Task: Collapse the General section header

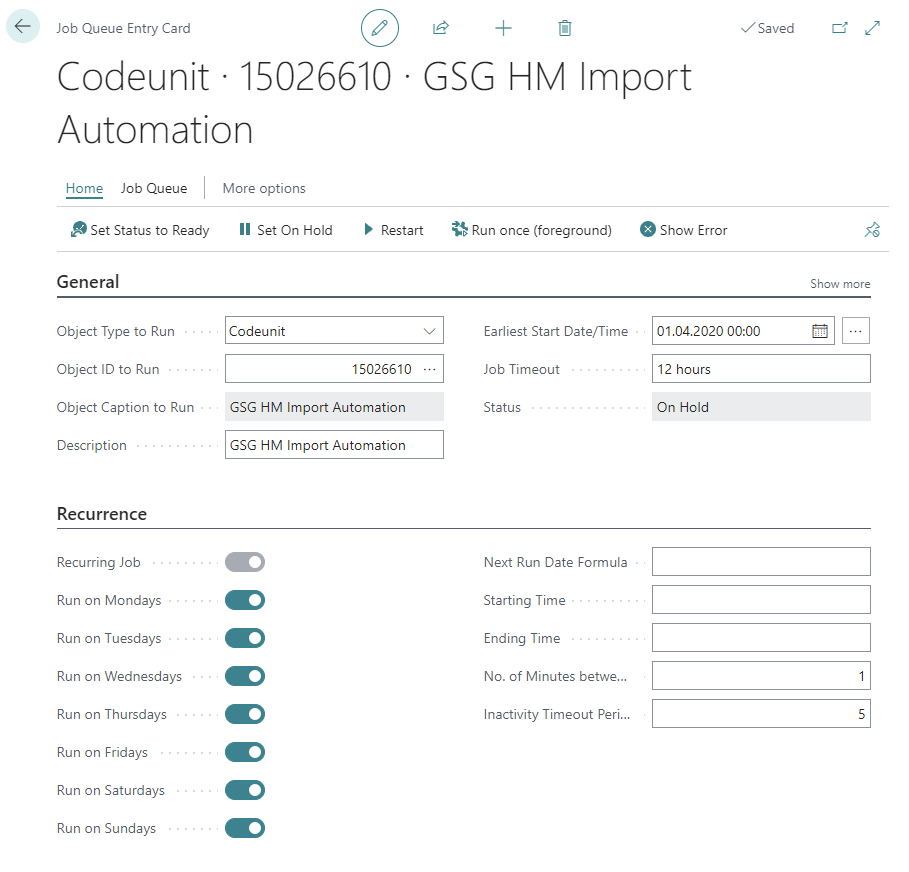Action: 88,282
